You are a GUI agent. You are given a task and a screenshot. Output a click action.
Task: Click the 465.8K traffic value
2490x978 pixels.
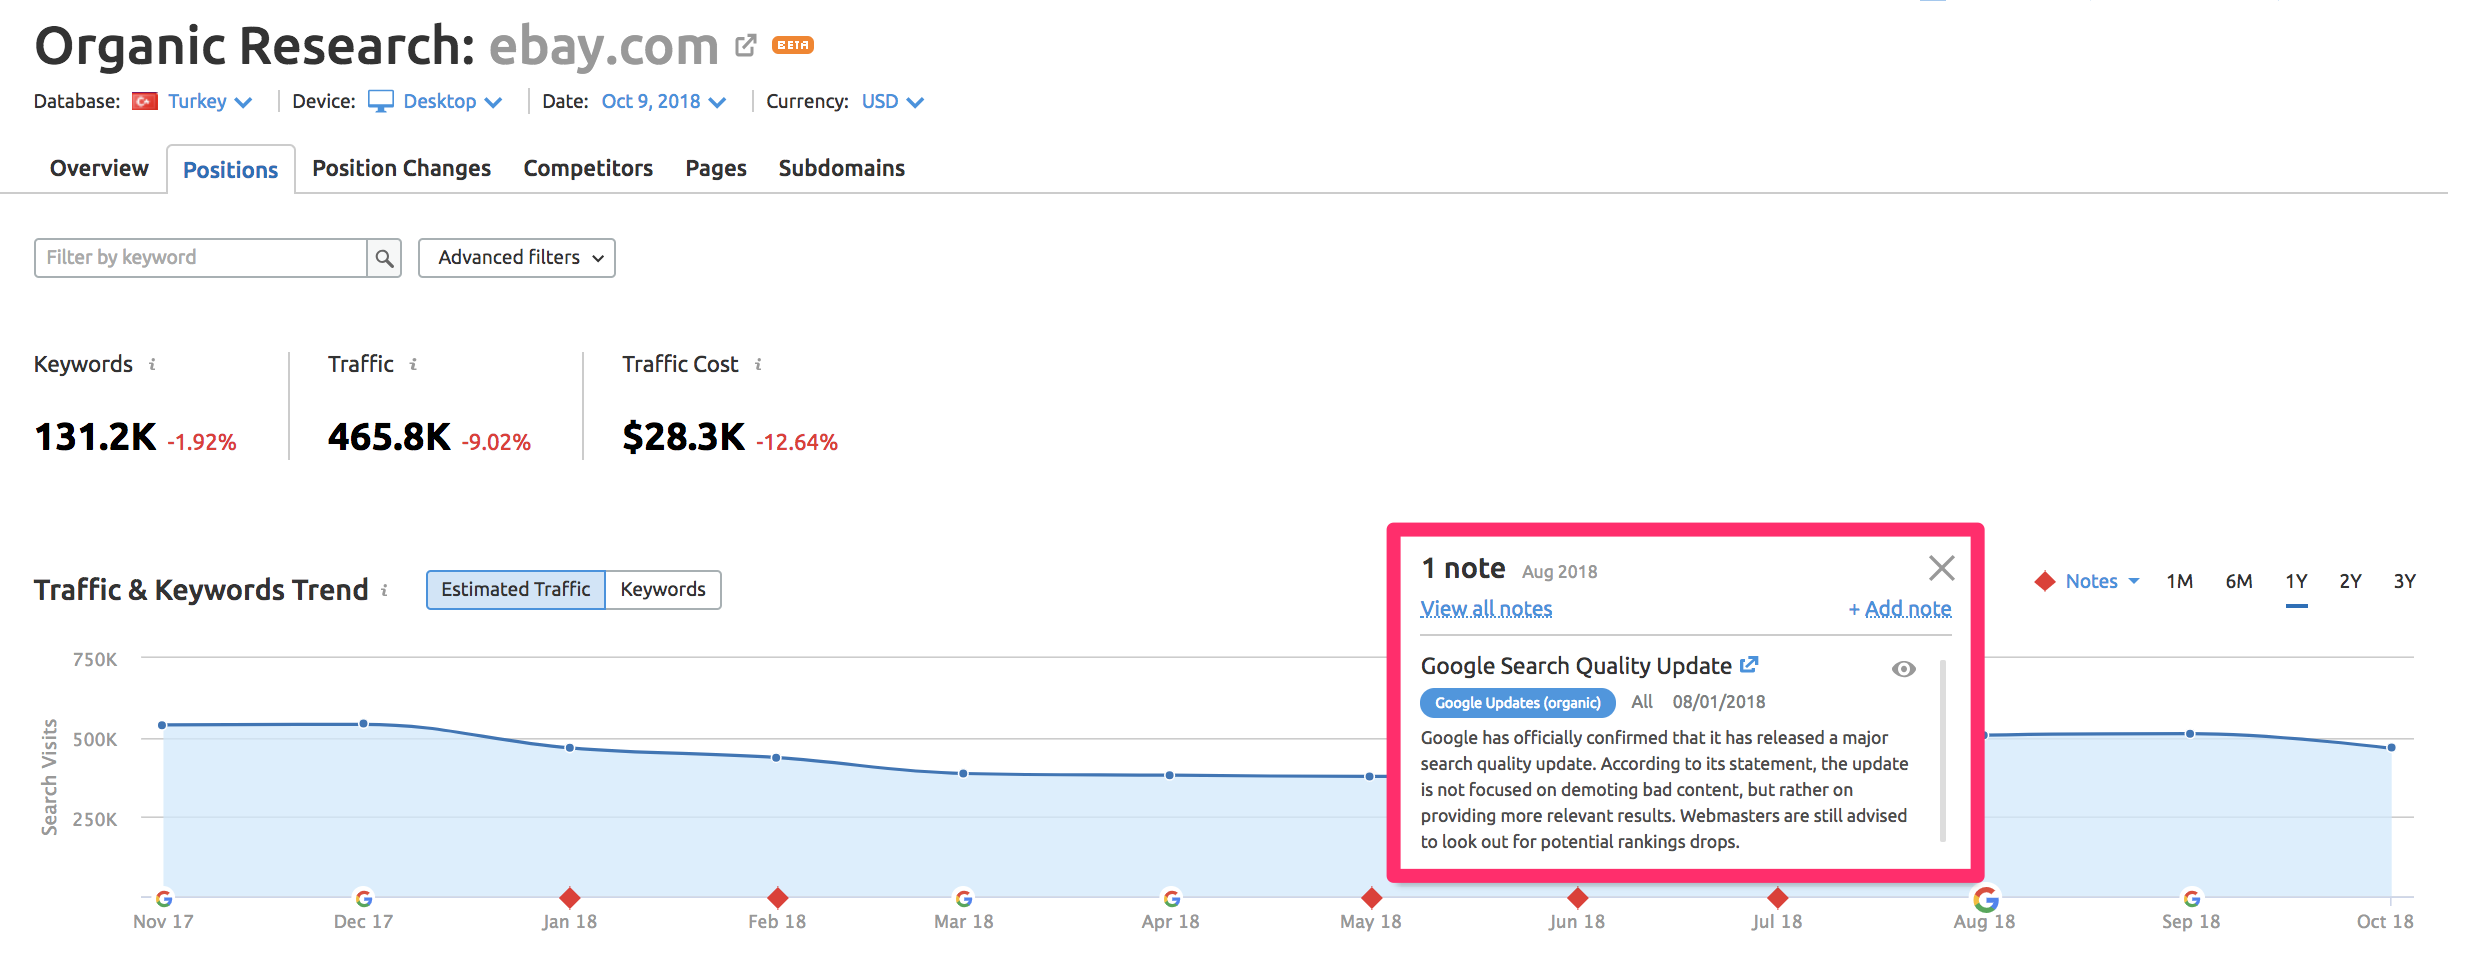pos(389,437)
